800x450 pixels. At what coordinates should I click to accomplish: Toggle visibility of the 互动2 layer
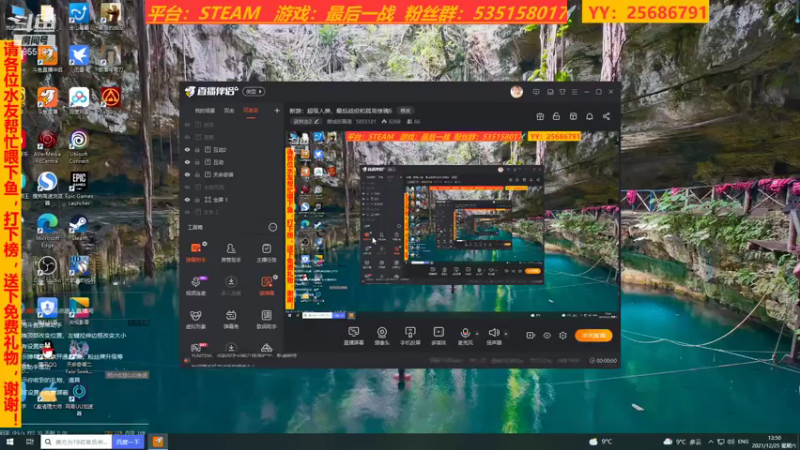pos(187,150)
